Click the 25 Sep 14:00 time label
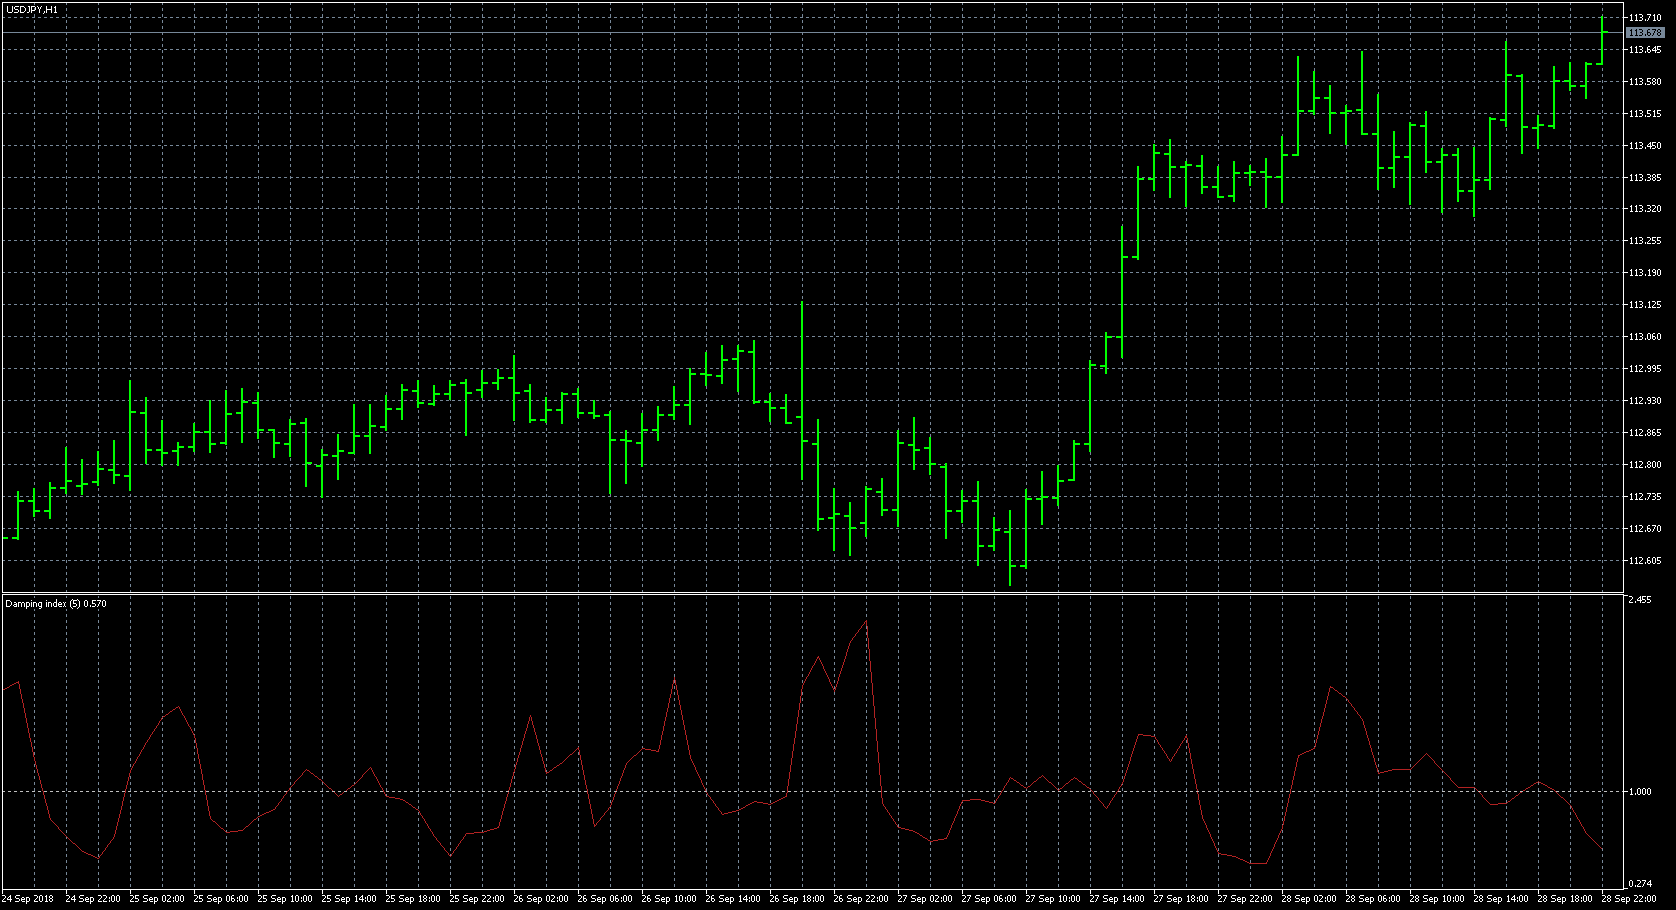Screen dimensions: 1676x910 [x=349, y=898]
